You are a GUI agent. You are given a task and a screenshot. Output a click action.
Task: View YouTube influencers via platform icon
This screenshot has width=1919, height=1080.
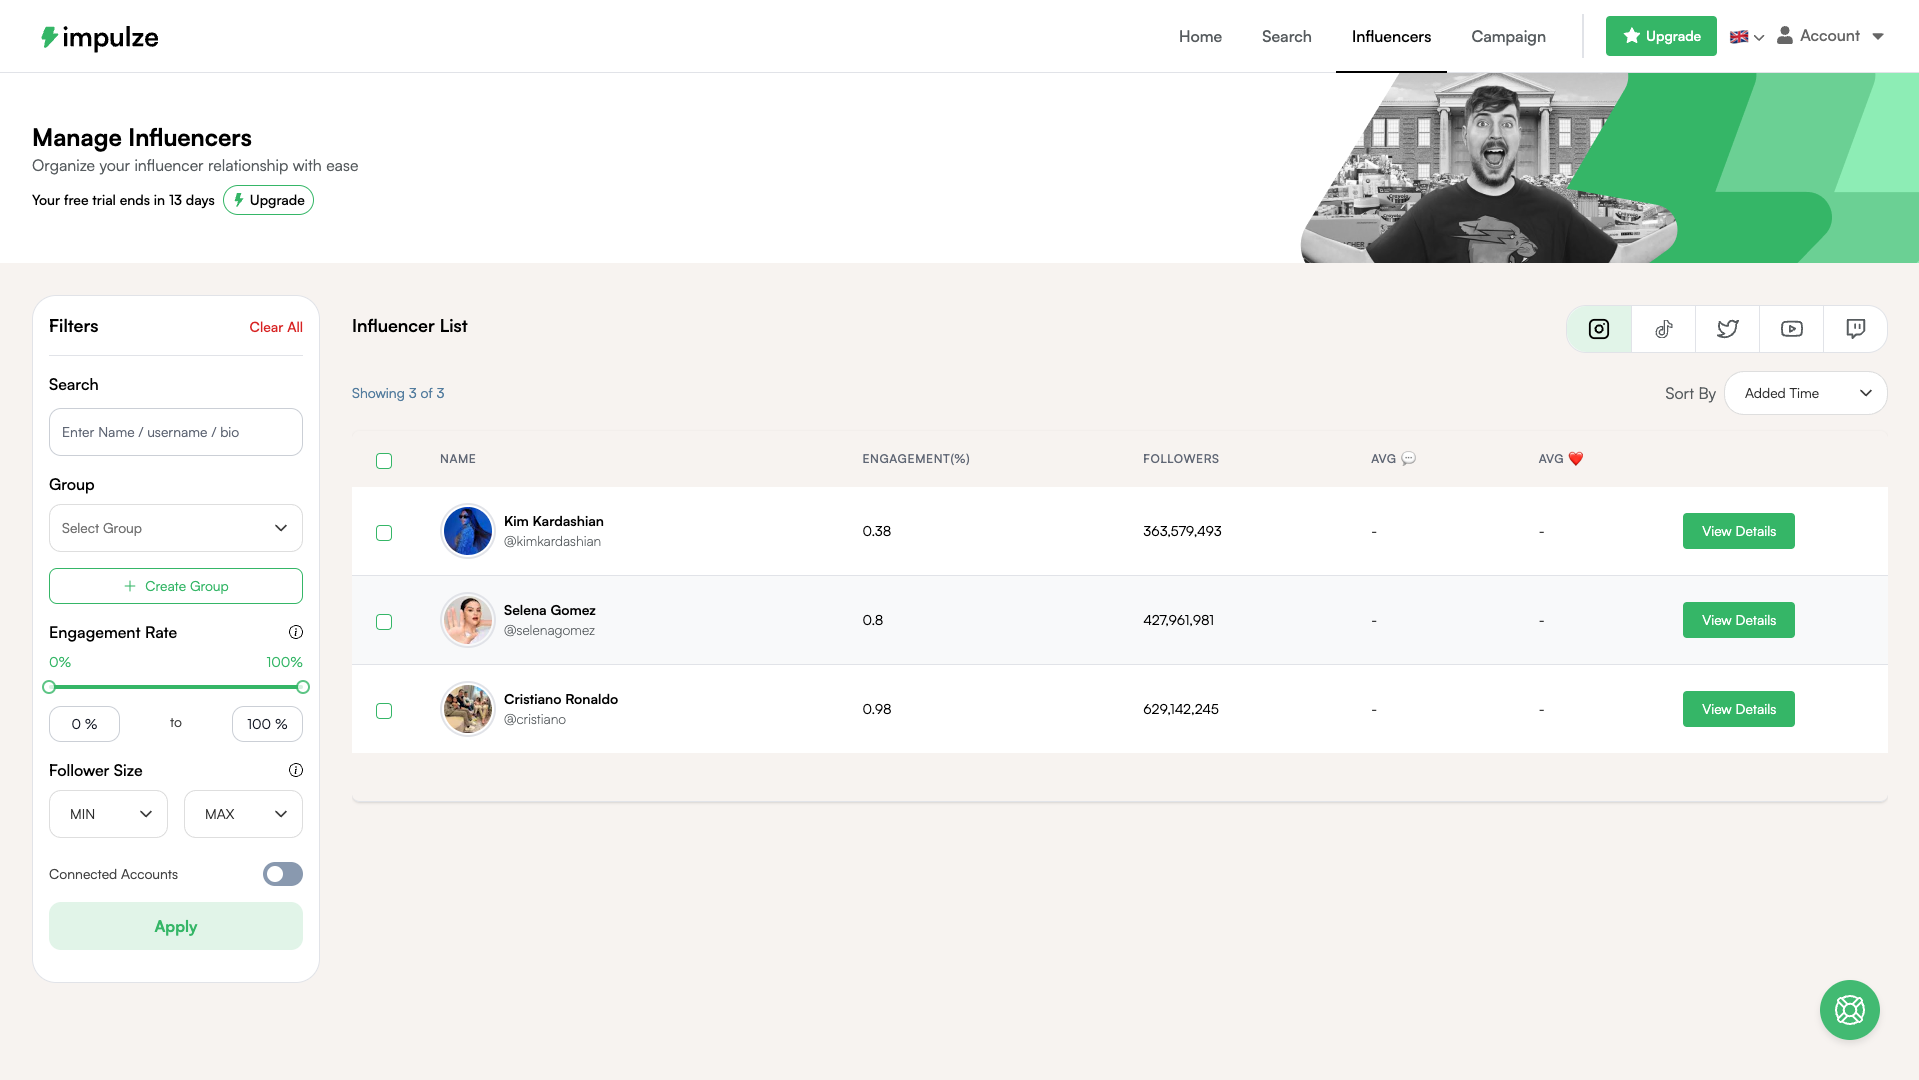point(1791,328)
